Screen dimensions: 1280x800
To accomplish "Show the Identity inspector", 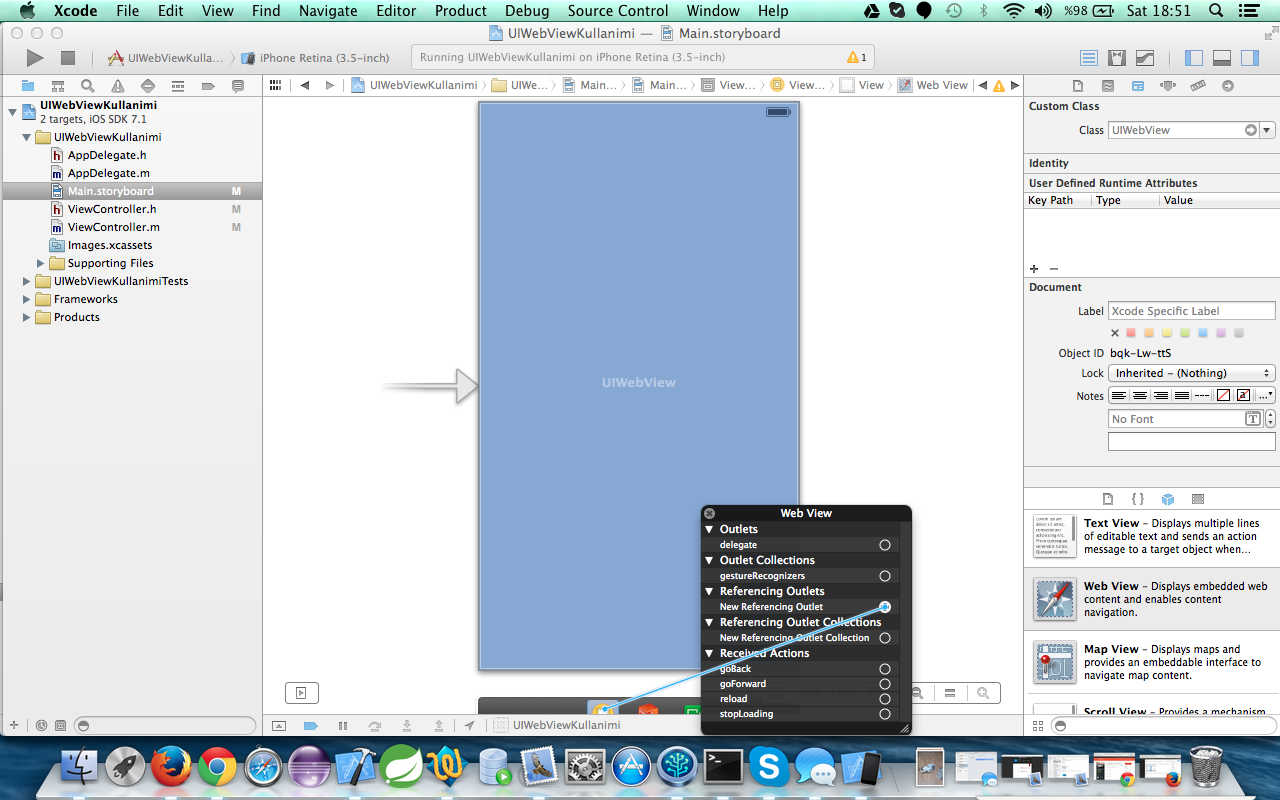I will tap(1138, 86).
